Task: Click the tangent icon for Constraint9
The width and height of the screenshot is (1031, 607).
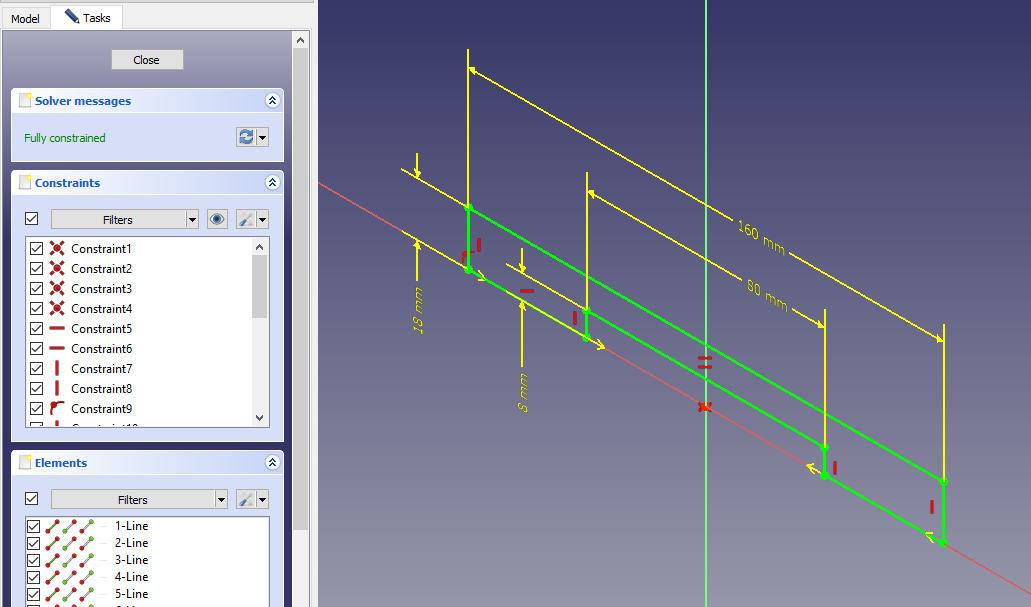Action: tap(57, 409)
